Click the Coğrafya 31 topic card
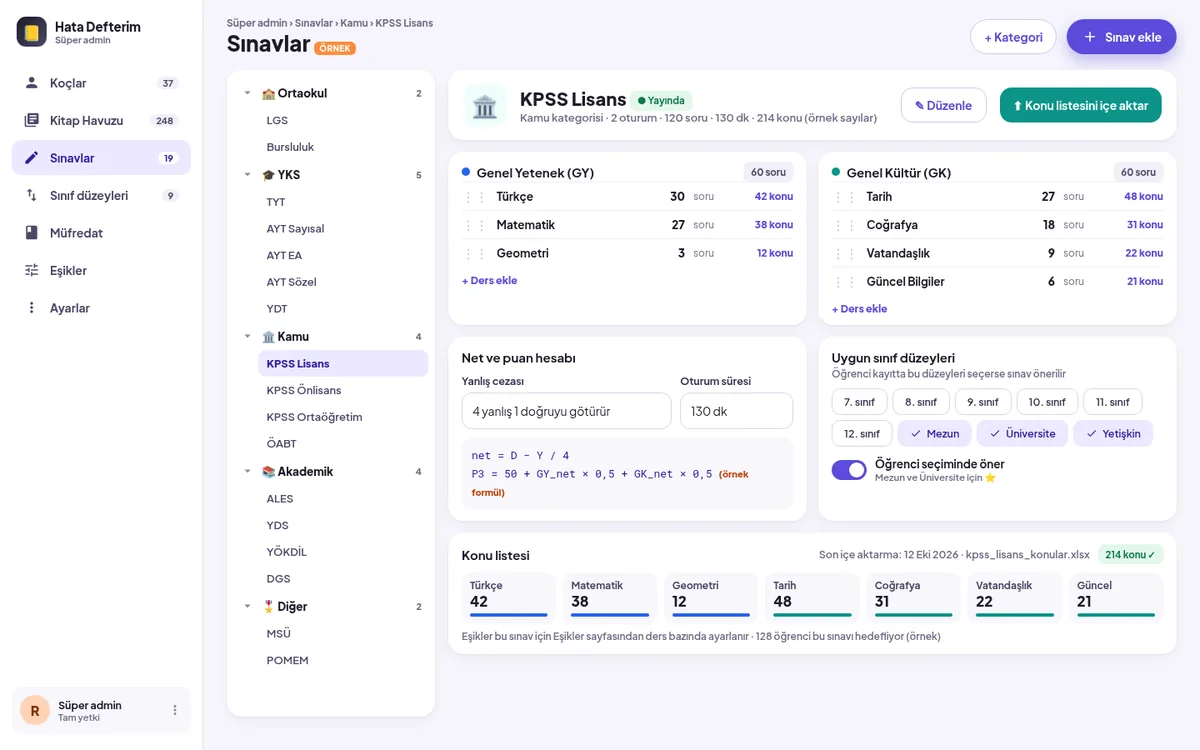This screenshot has height=750, width=1200. click(913, 597)
